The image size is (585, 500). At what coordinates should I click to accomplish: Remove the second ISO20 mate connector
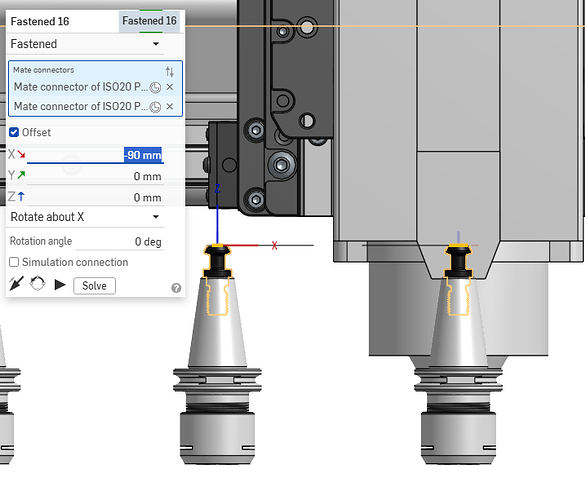point(170,106)
